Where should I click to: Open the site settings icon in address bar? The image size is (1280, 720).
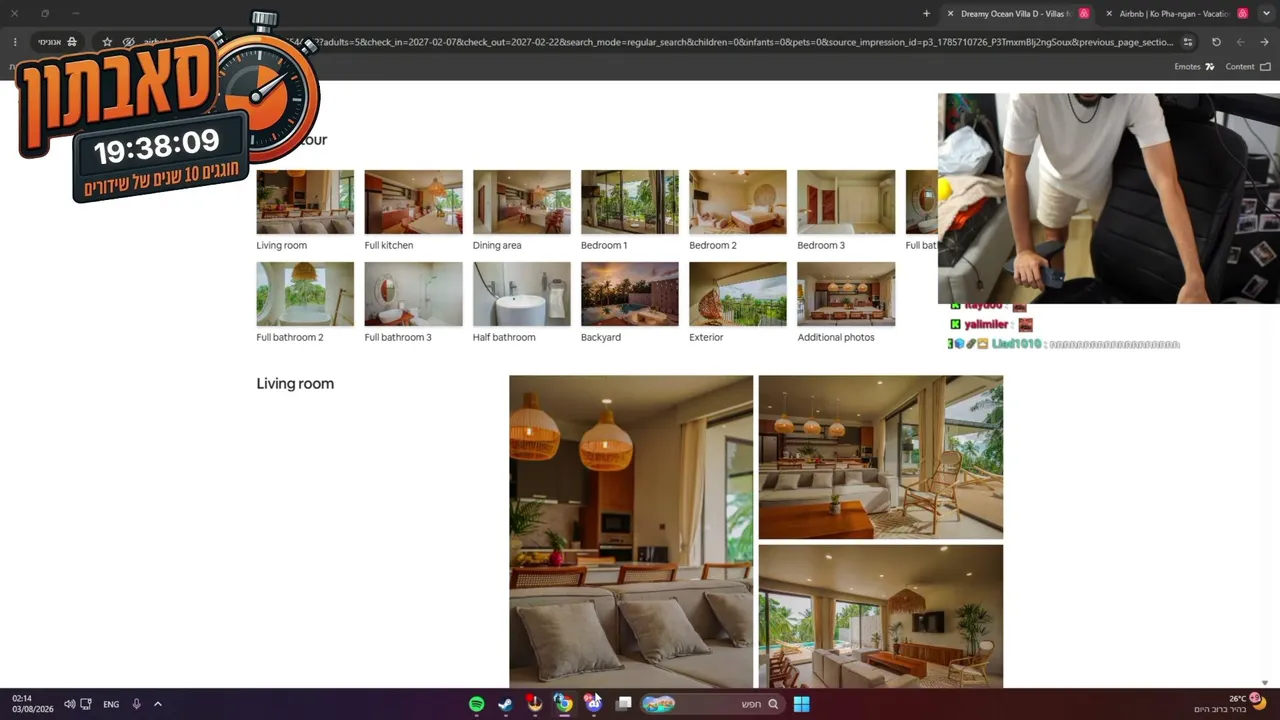click(x=1188, y=42)
